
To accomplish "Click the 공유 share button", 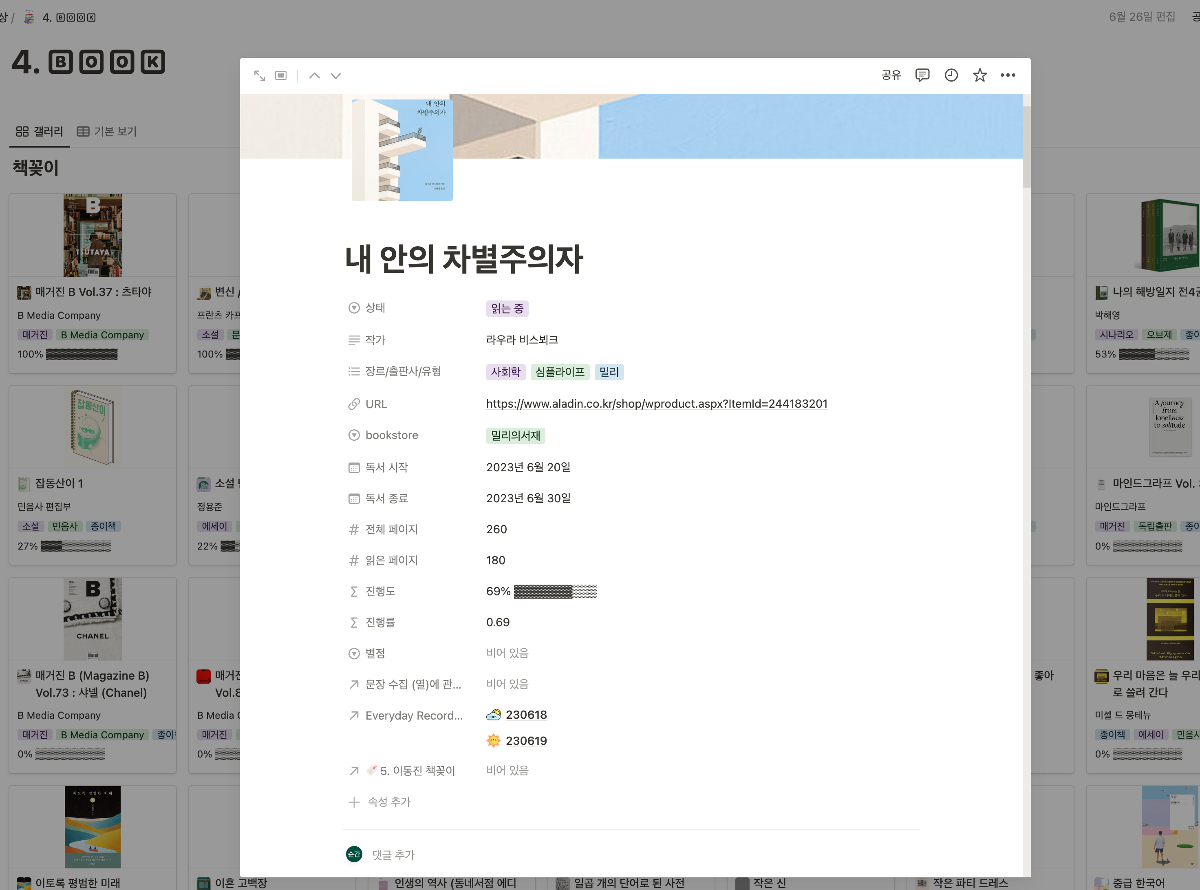I will click(891, 75).
